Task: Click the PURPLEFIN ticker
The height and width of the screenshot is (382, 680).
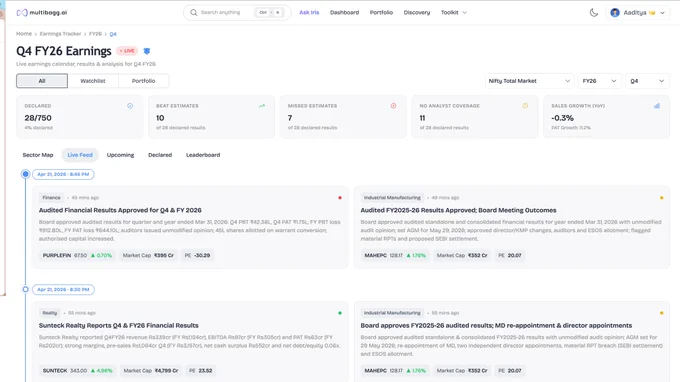Action: [57, 255]
